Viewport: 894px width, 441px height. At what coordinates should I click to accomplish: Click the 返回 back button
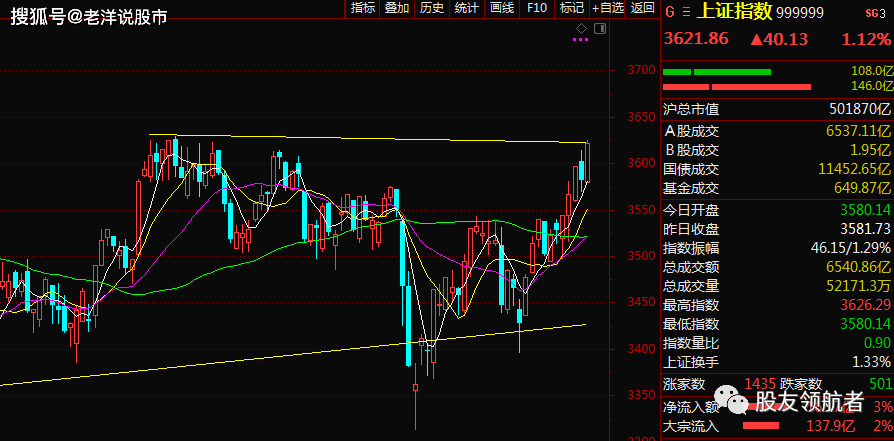point(641,8)
